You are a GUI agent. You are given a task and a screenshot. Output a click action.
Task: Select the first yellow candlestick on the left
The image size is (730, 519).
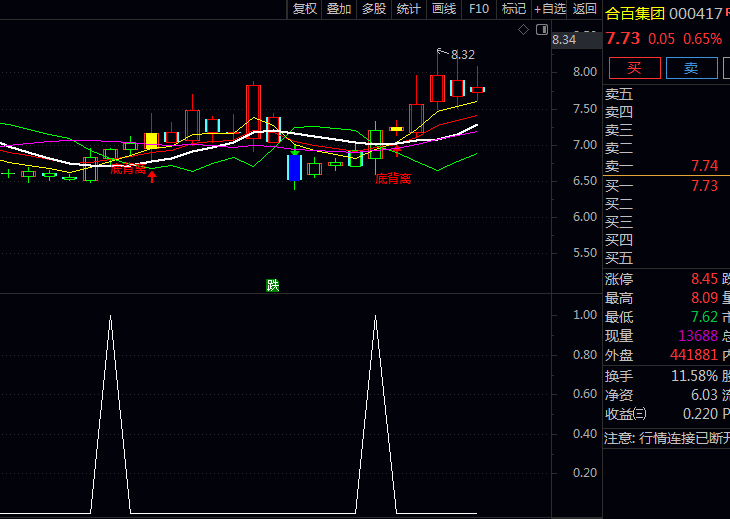(x=152, y=140)
